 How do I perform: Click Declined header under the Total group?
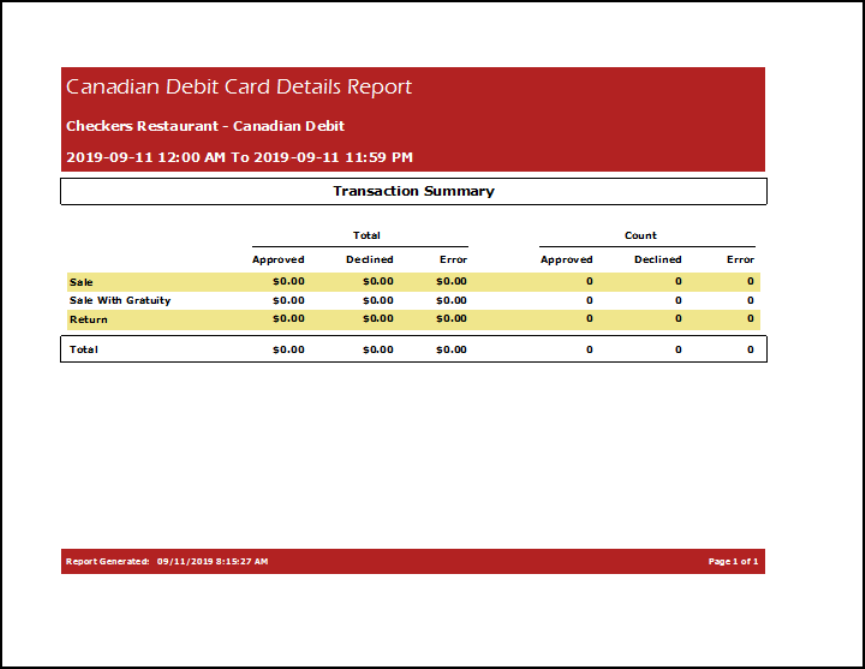[x=370, y=260]
